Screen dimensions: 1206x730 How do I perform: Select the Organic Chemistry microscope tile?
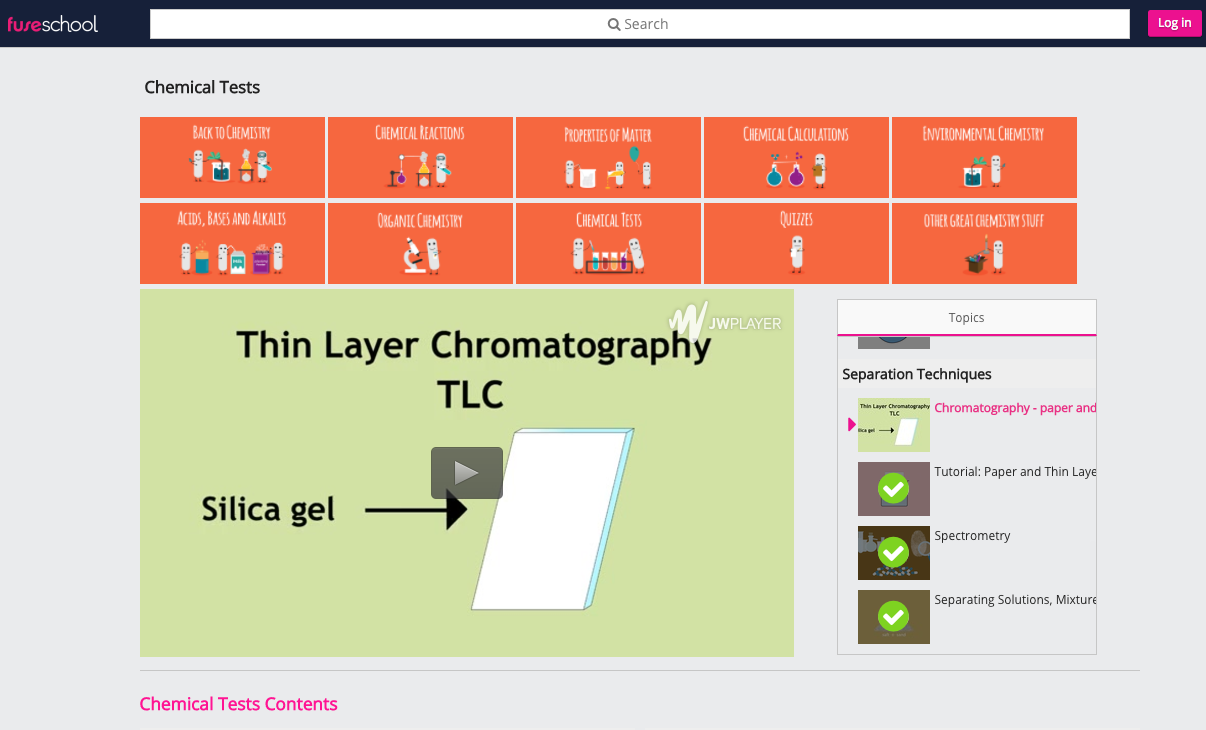click(x=420, y=243)
